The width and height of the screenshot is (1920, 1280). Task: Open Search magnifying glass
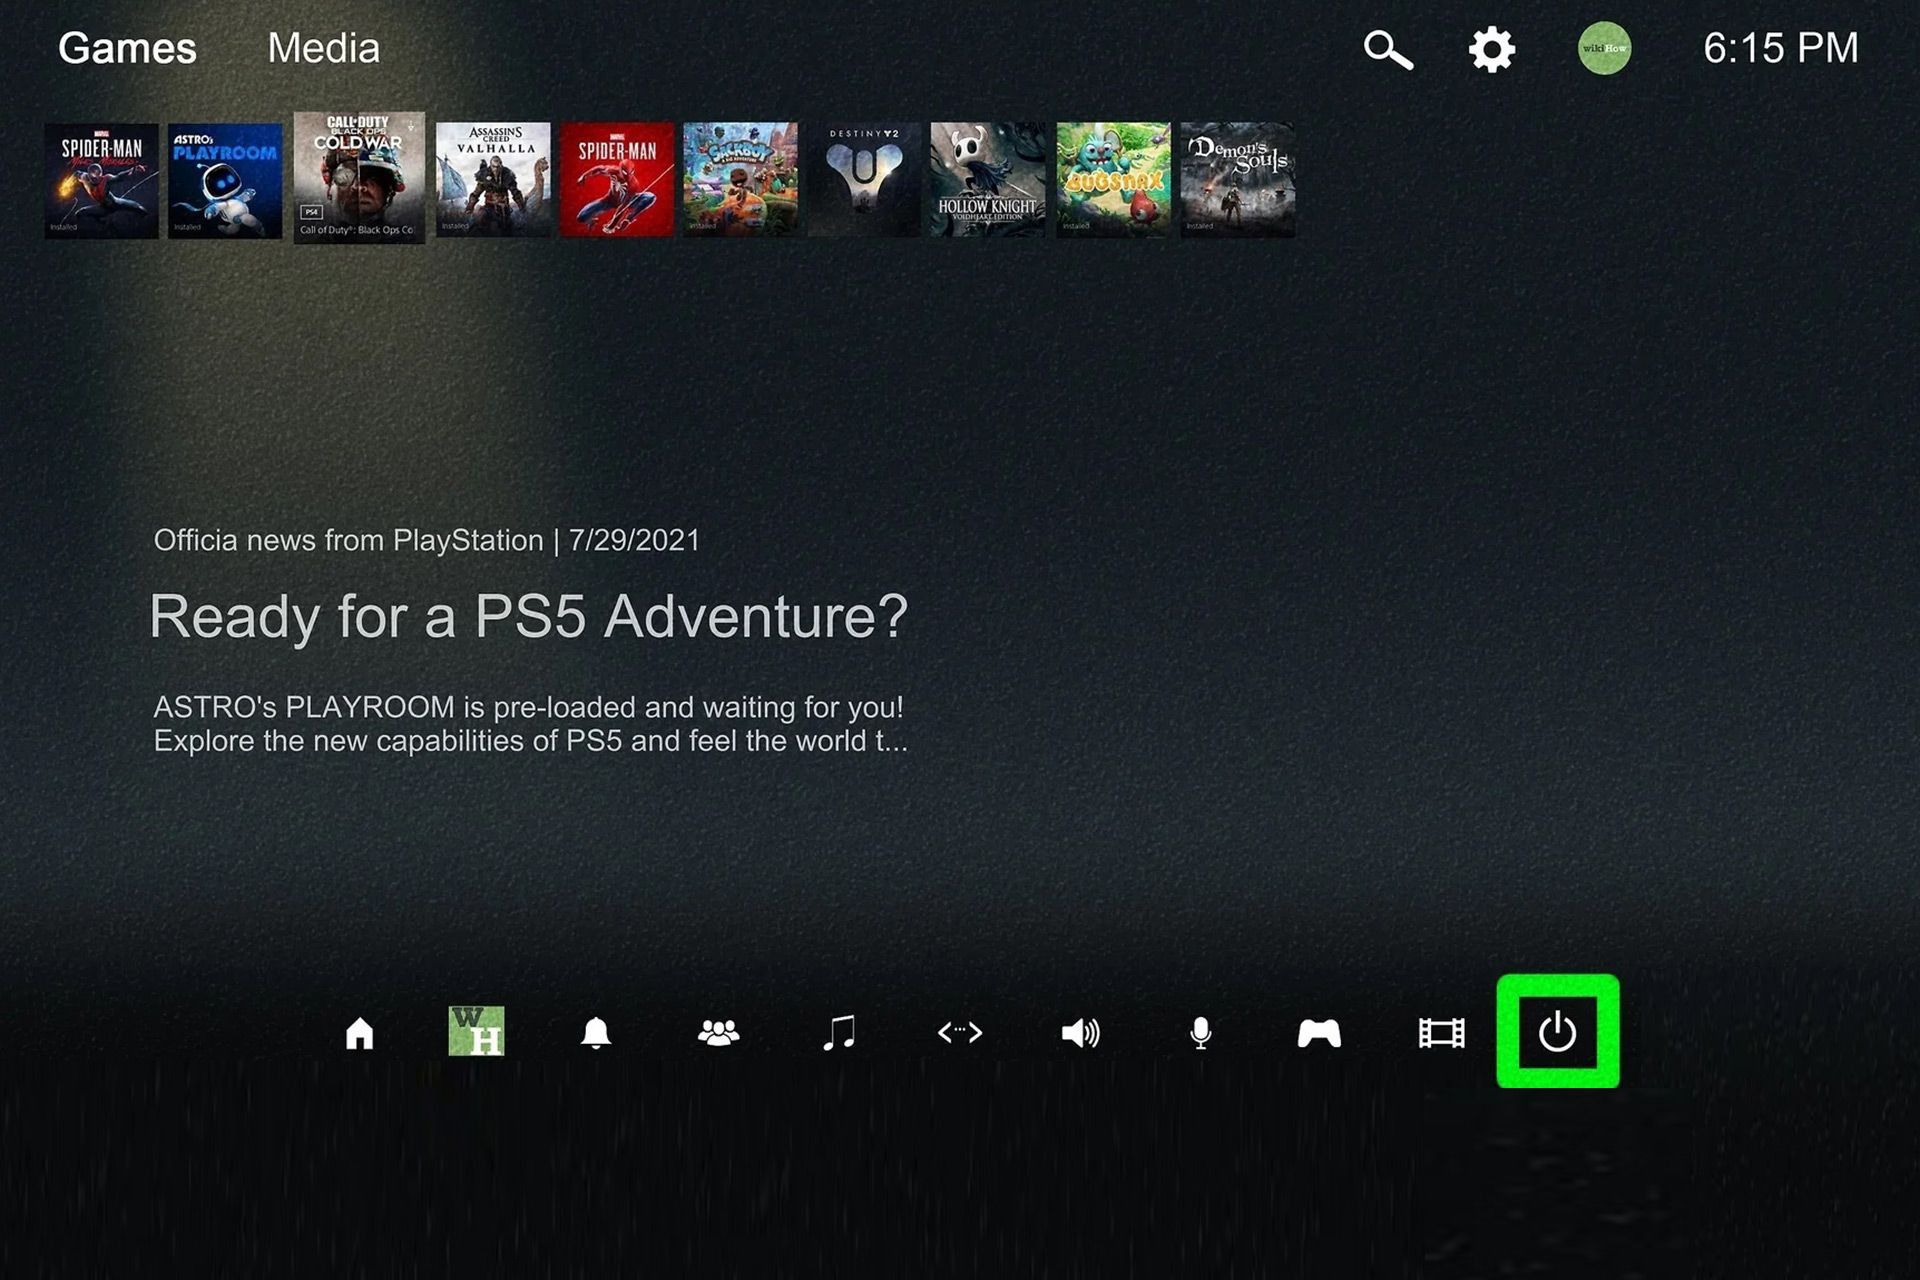point(1388,49)
